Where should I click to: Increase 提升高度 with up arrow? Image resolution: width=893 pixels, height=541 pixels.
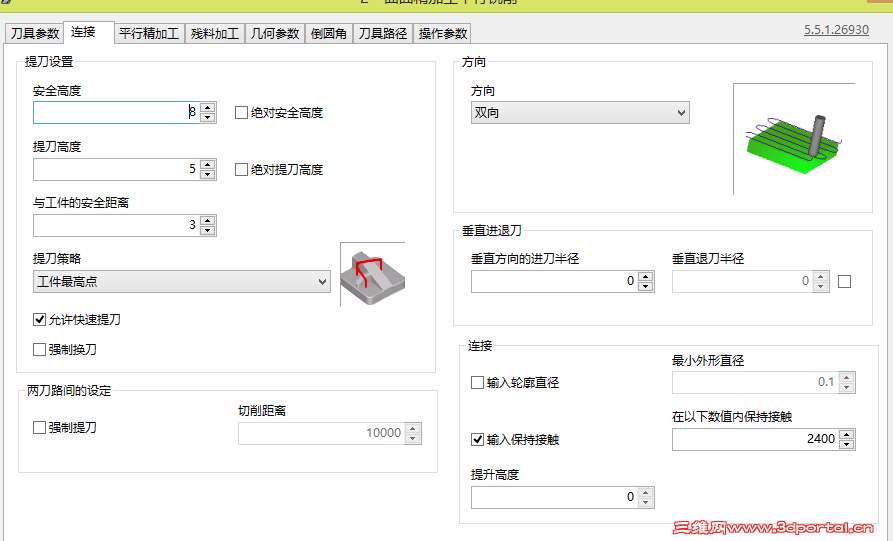(646, 492)
